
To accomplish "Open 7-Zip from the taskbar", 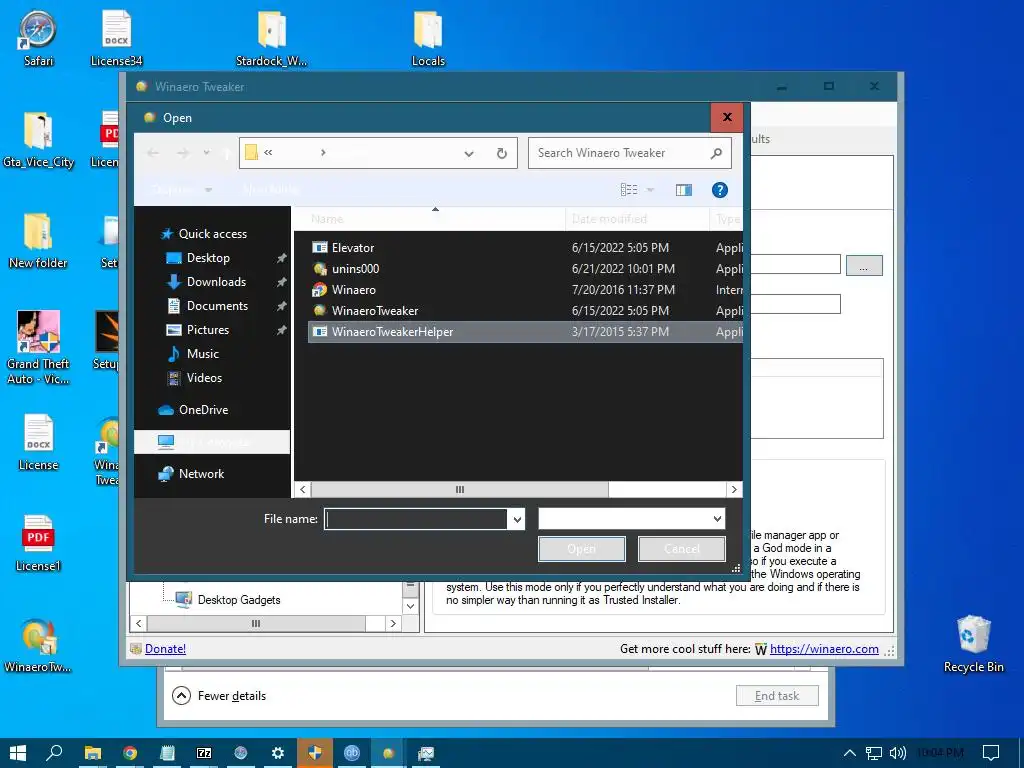I will tap(204, 753).
